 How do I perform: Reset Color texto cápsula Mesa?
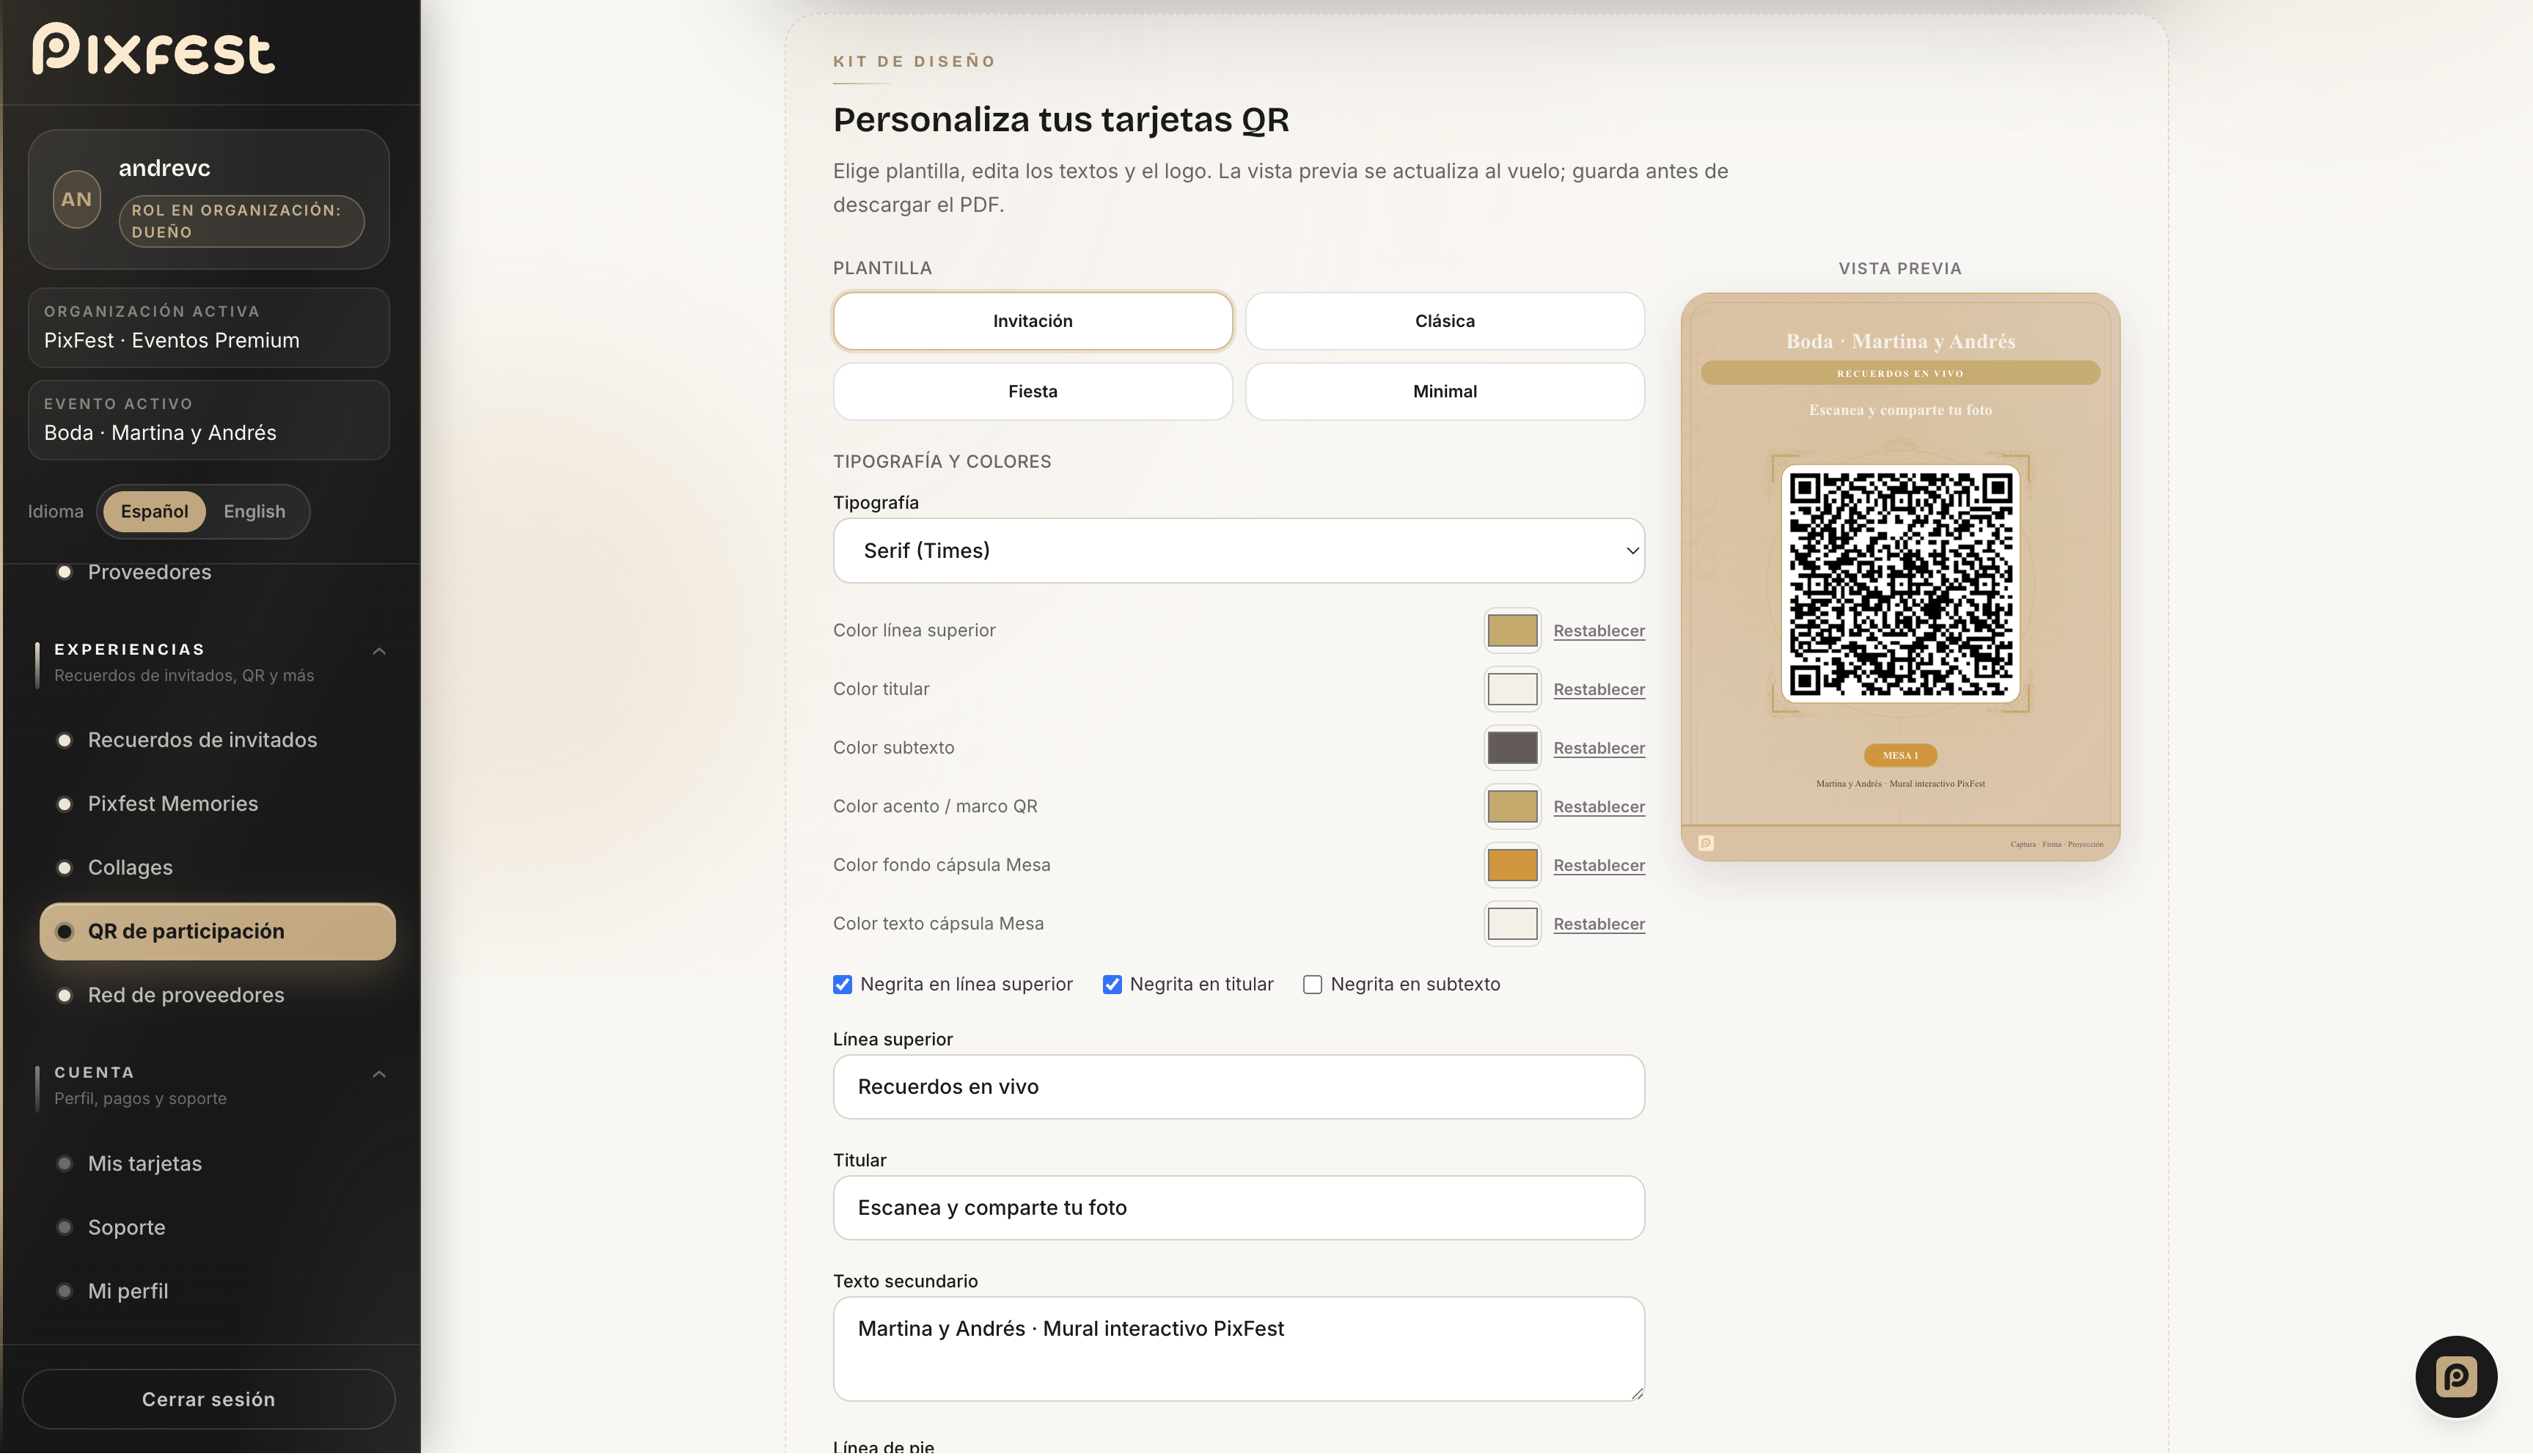pyautogui.click(x=1599, y=924)
